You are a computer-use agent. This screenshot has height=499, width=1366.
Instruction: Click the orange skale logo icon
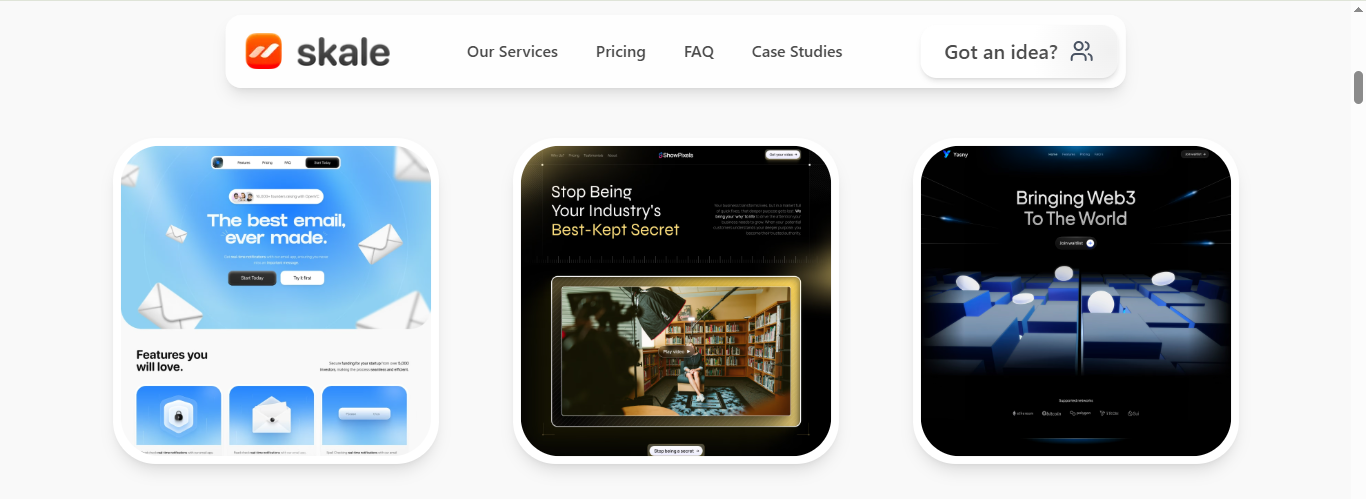click(x=264, y=51)
